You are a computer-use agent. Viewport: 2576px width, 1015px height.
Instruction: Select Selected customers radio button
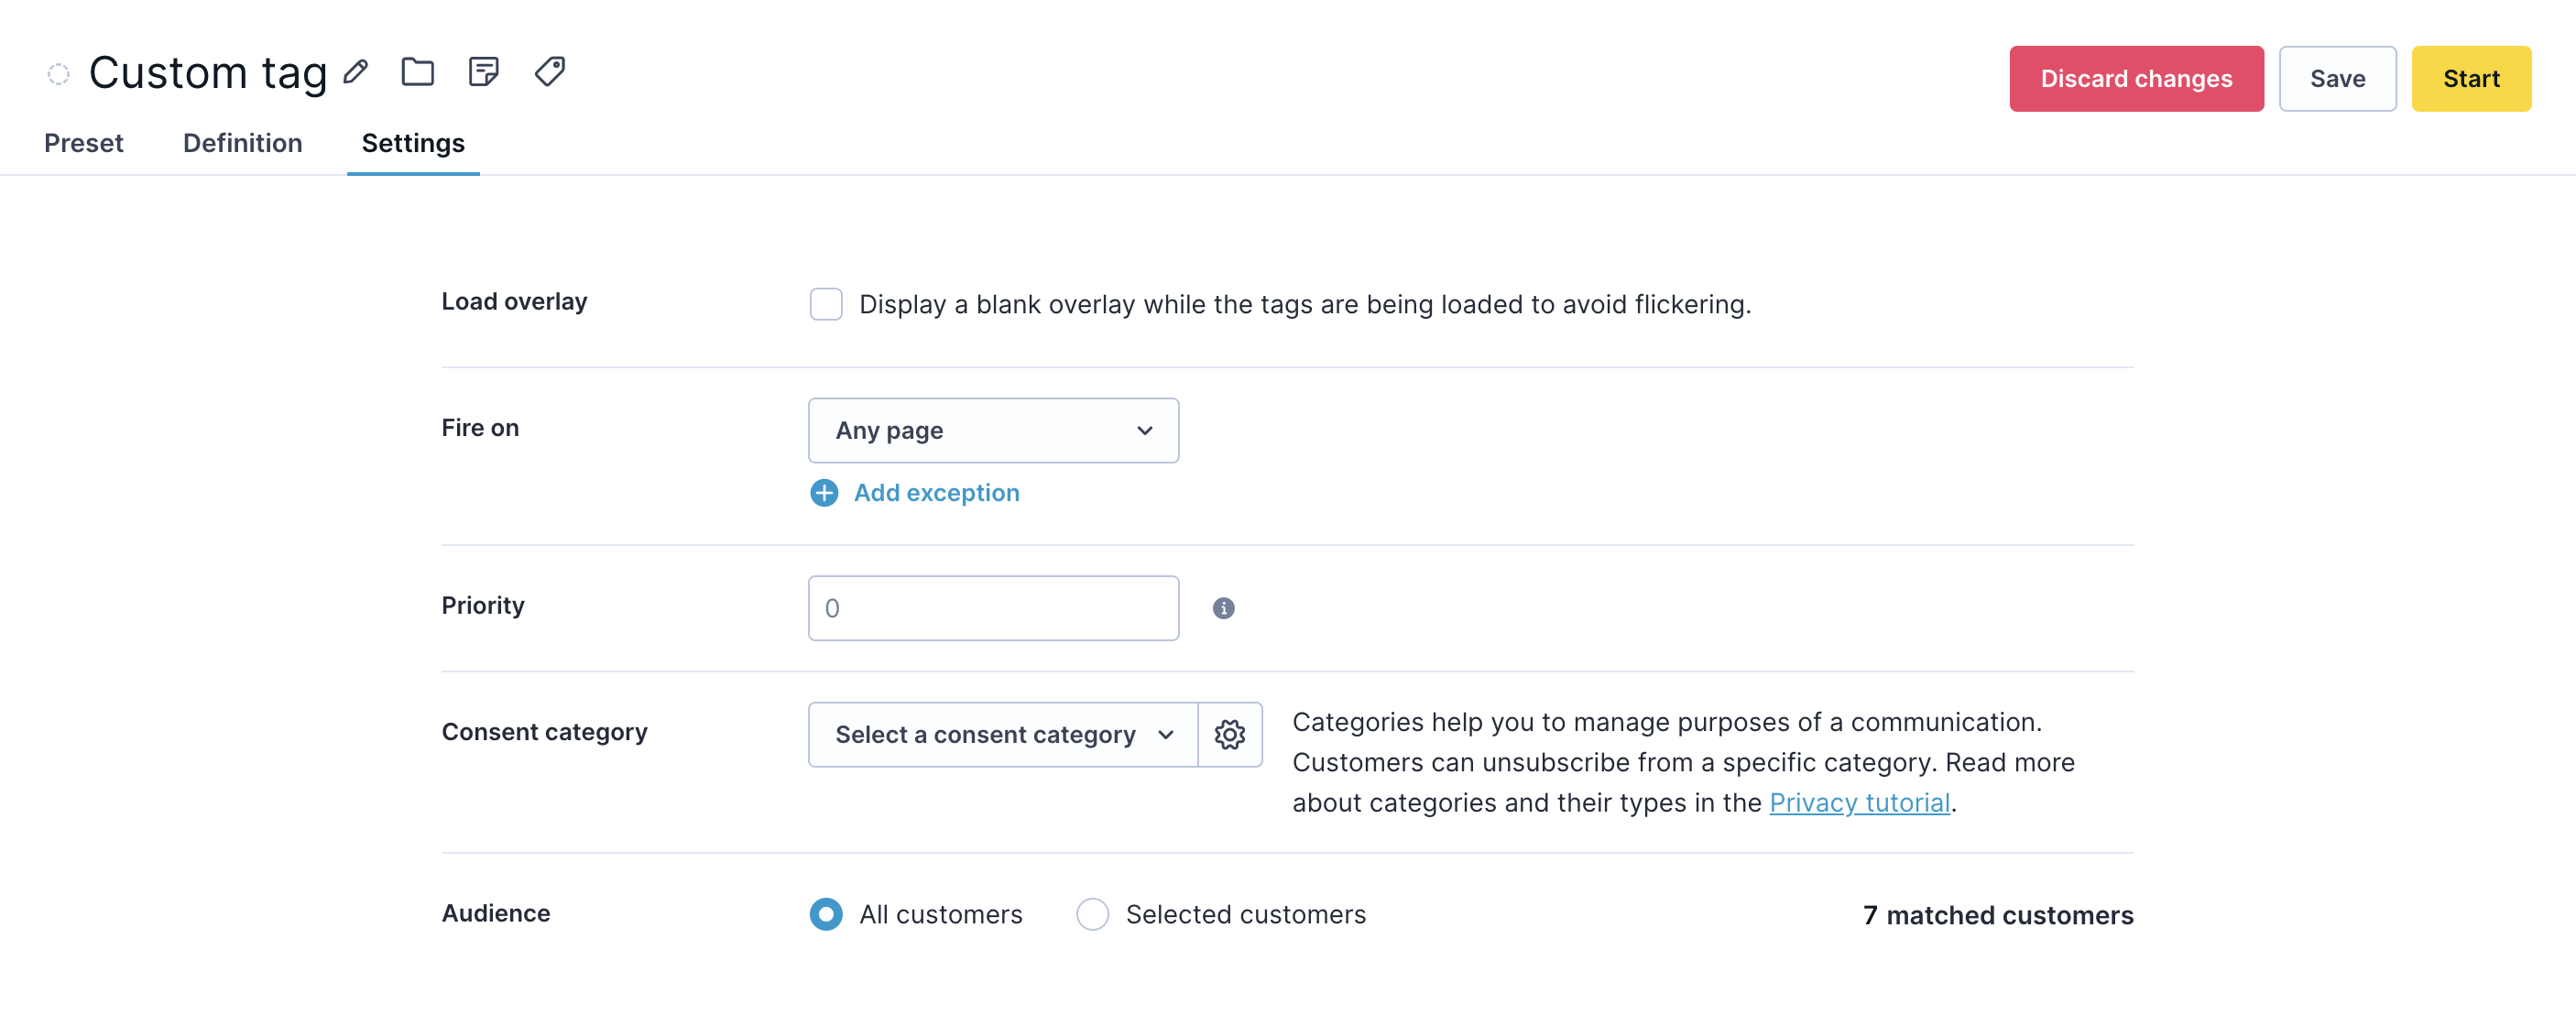[x=1092, y=914]
